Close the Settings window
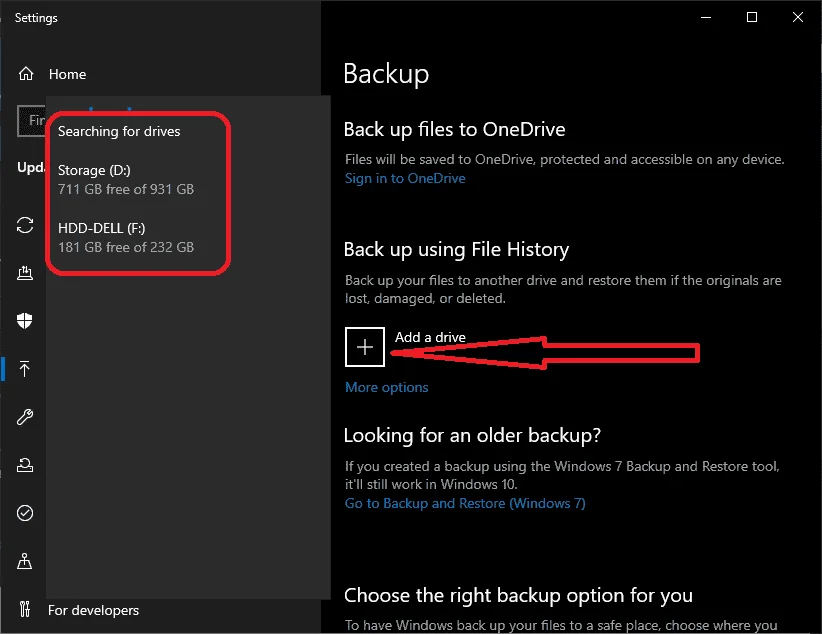 click(797, 17)
